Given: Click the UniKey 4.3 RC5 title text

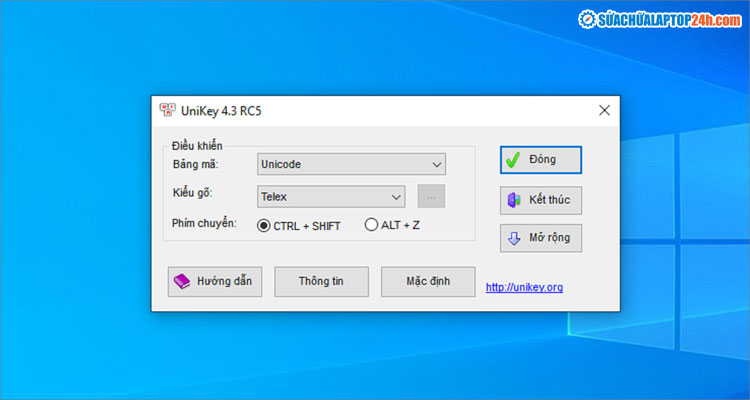Looking at the screenshot, I should pos(221,111).
